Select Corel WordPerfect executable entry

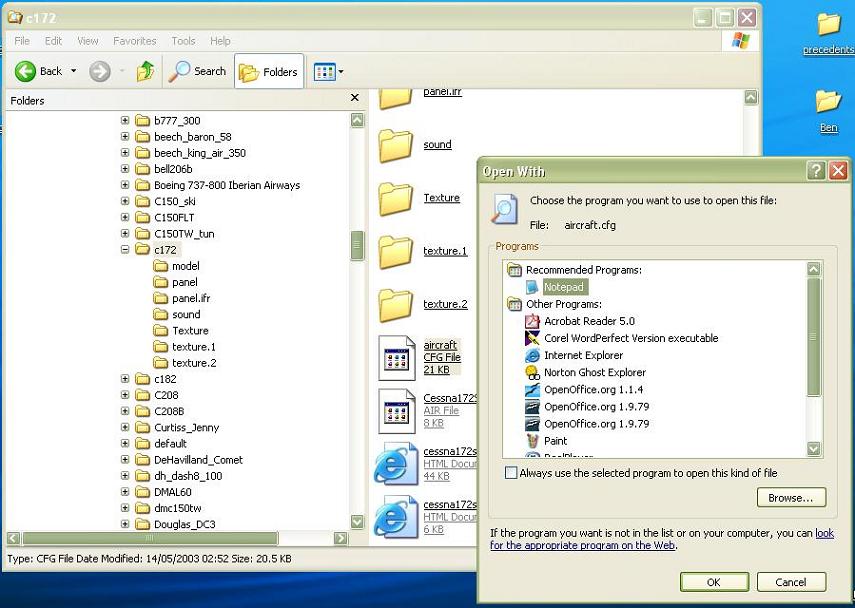point(630,338)
